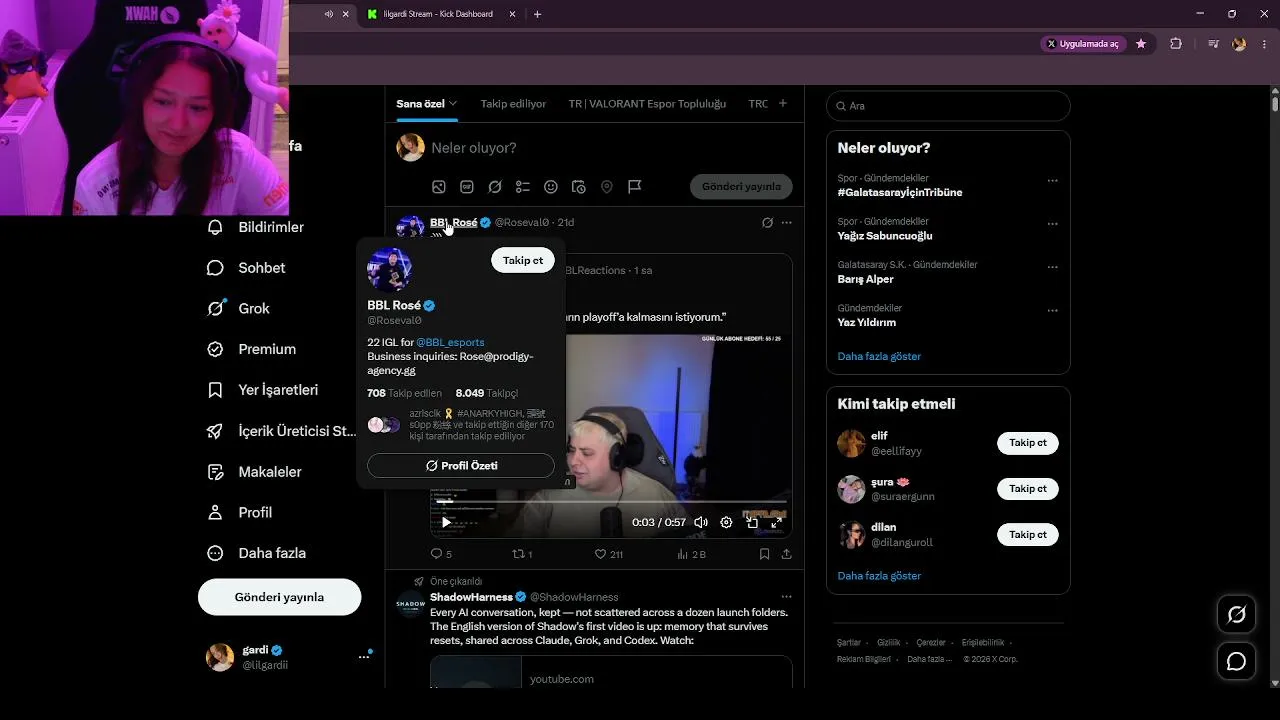Screen dimensions: 1280x720
Task: Open options for Yaz Yıldırım trend
Action: click(1052, 311)
